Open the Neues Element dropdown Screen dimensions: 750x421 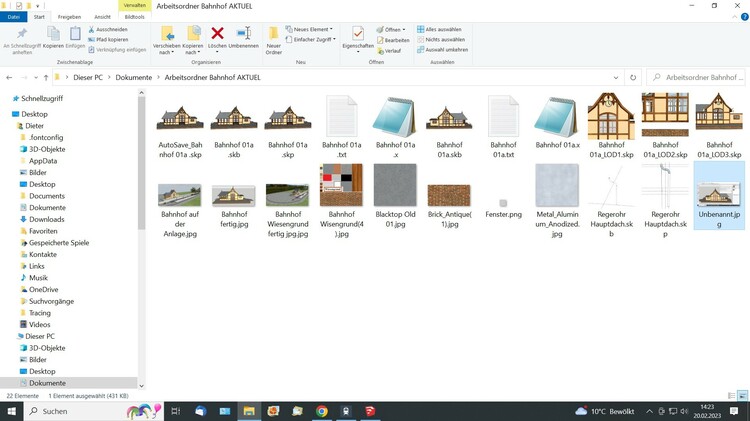311,30
